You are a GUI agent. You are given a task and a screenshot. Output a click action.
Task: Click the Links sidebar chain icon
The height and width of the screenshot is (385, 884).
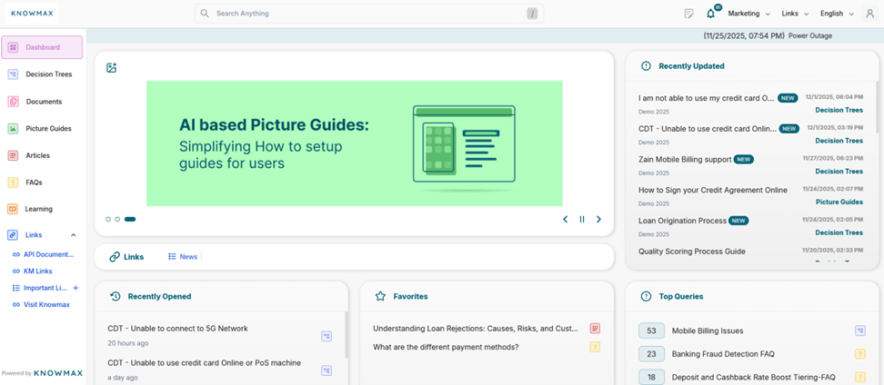tap(13, 234)
